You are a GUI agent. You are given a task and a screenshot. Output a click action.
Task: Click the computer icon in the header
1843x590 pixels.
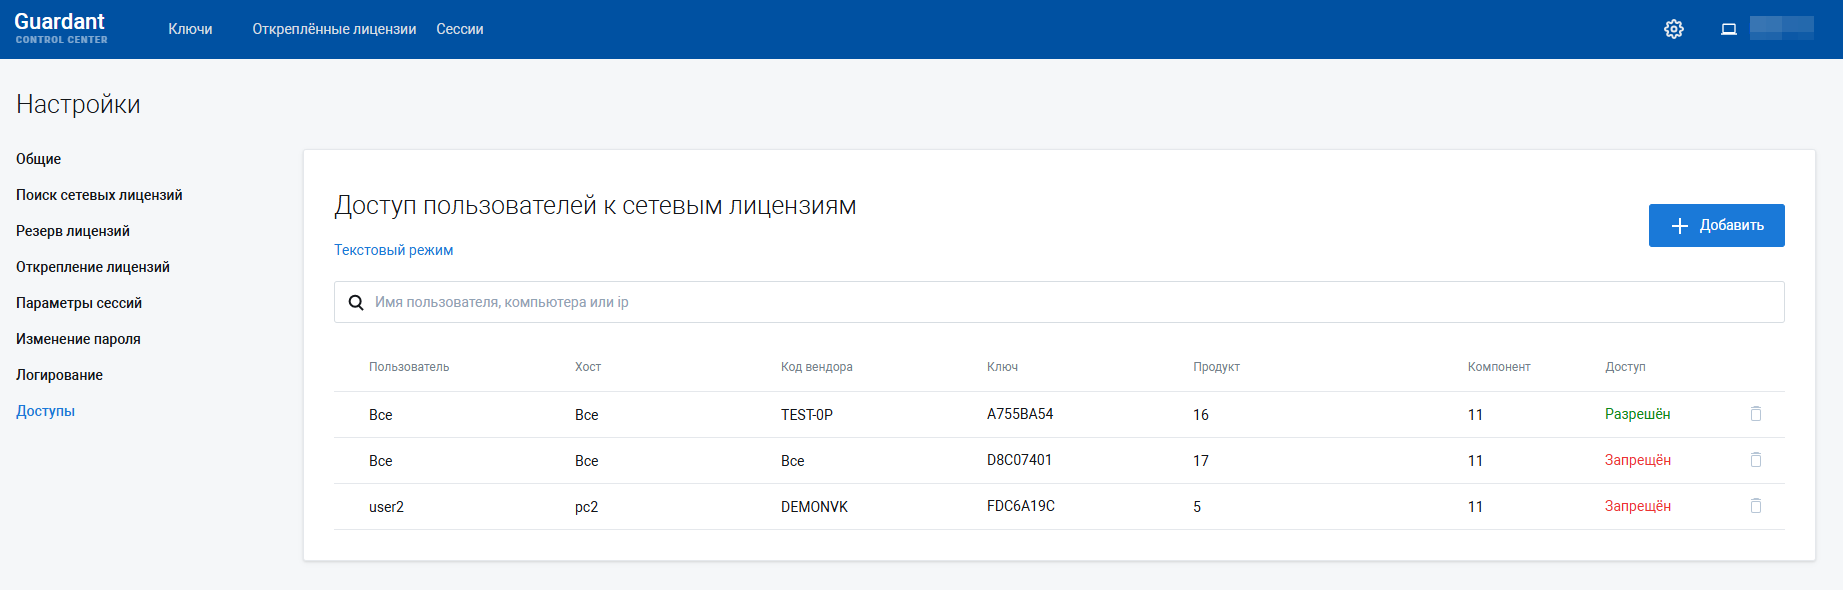click(1728, 29)
